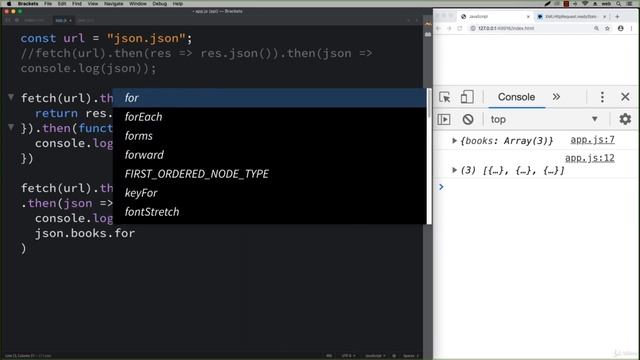Click the Brackets Live Preview lightning icon
Viewport: 640px width, 360px height.
(x=428, y=24)
